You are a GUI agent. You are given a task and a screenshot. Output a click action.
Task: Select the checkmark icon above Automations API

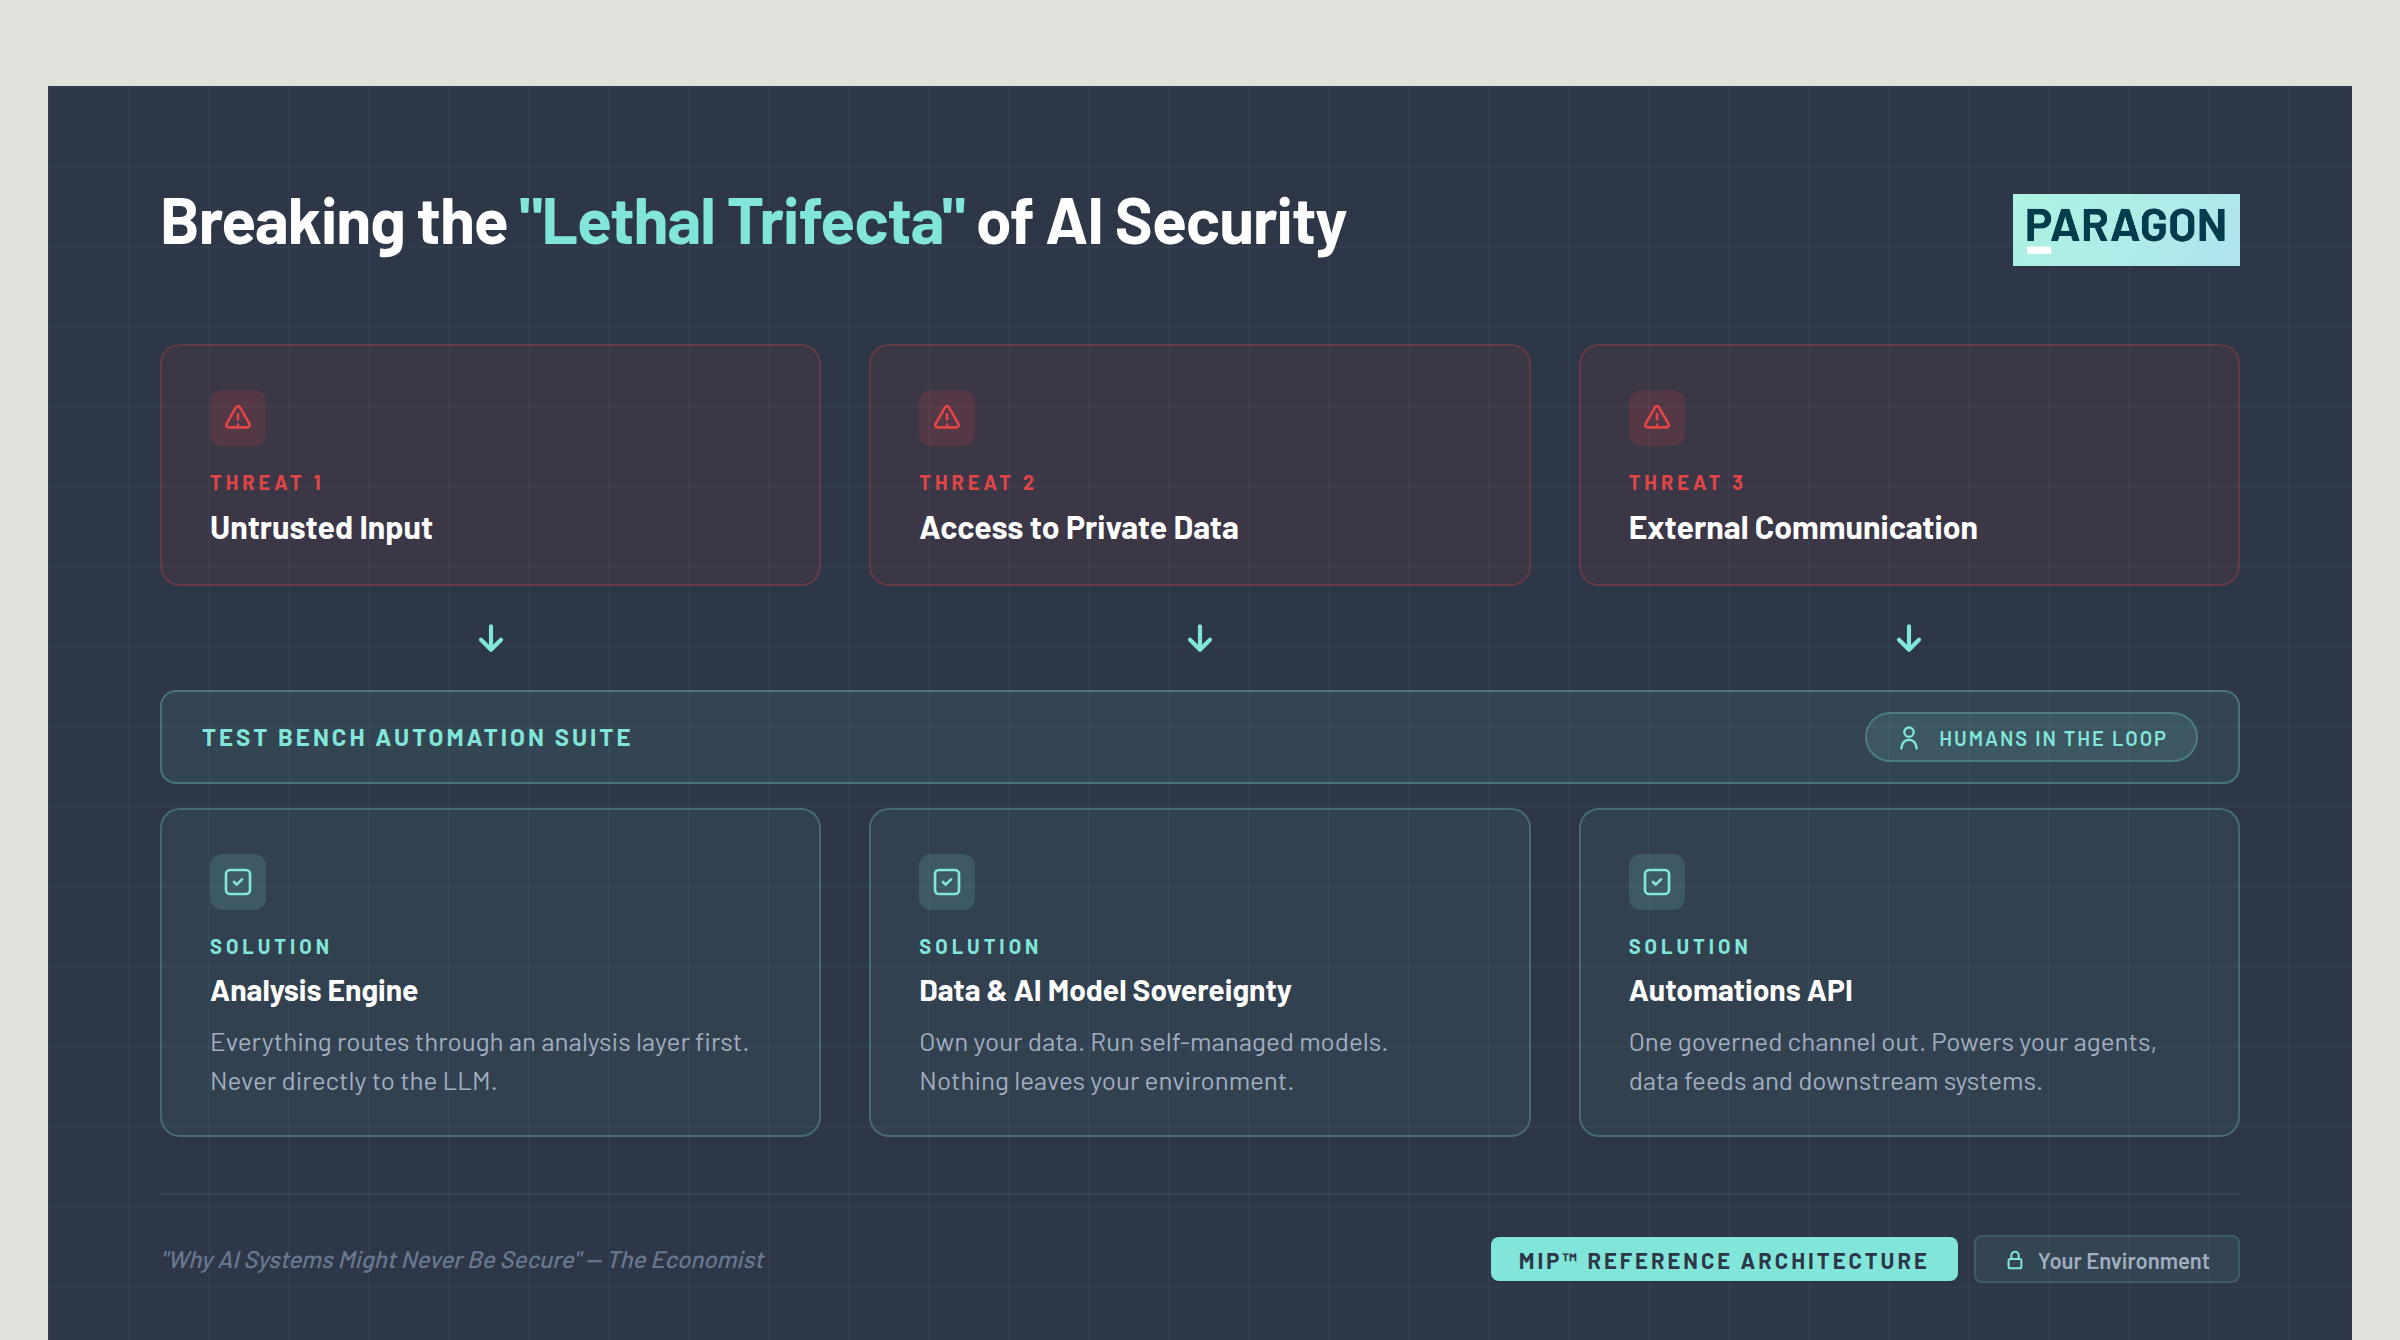coord(1657,882)
